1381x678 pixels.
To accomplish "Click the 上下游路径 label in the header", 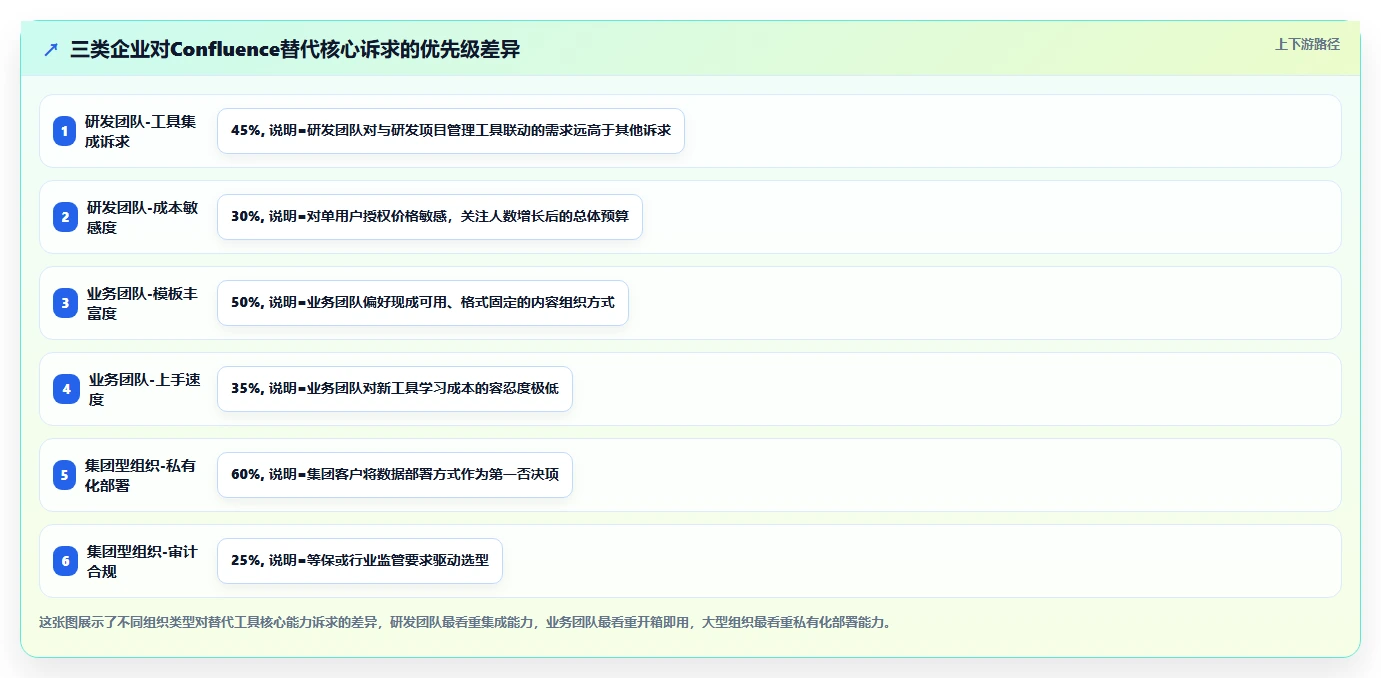I will tap(1307, 44).
